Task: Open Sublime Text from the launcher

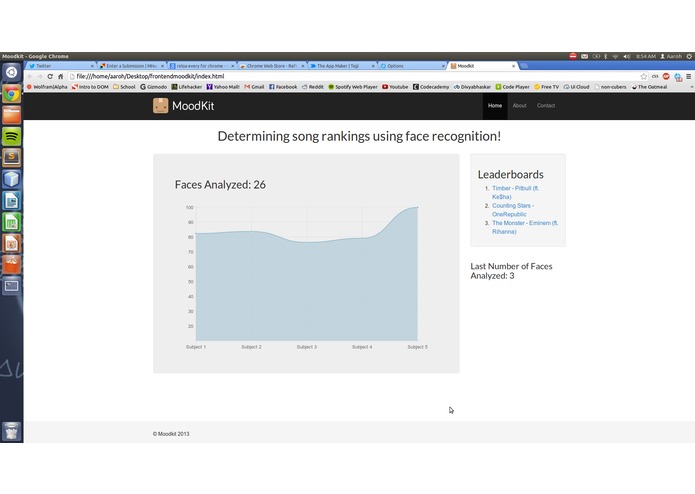Action: pyautogui.click(x=12, y=157)
